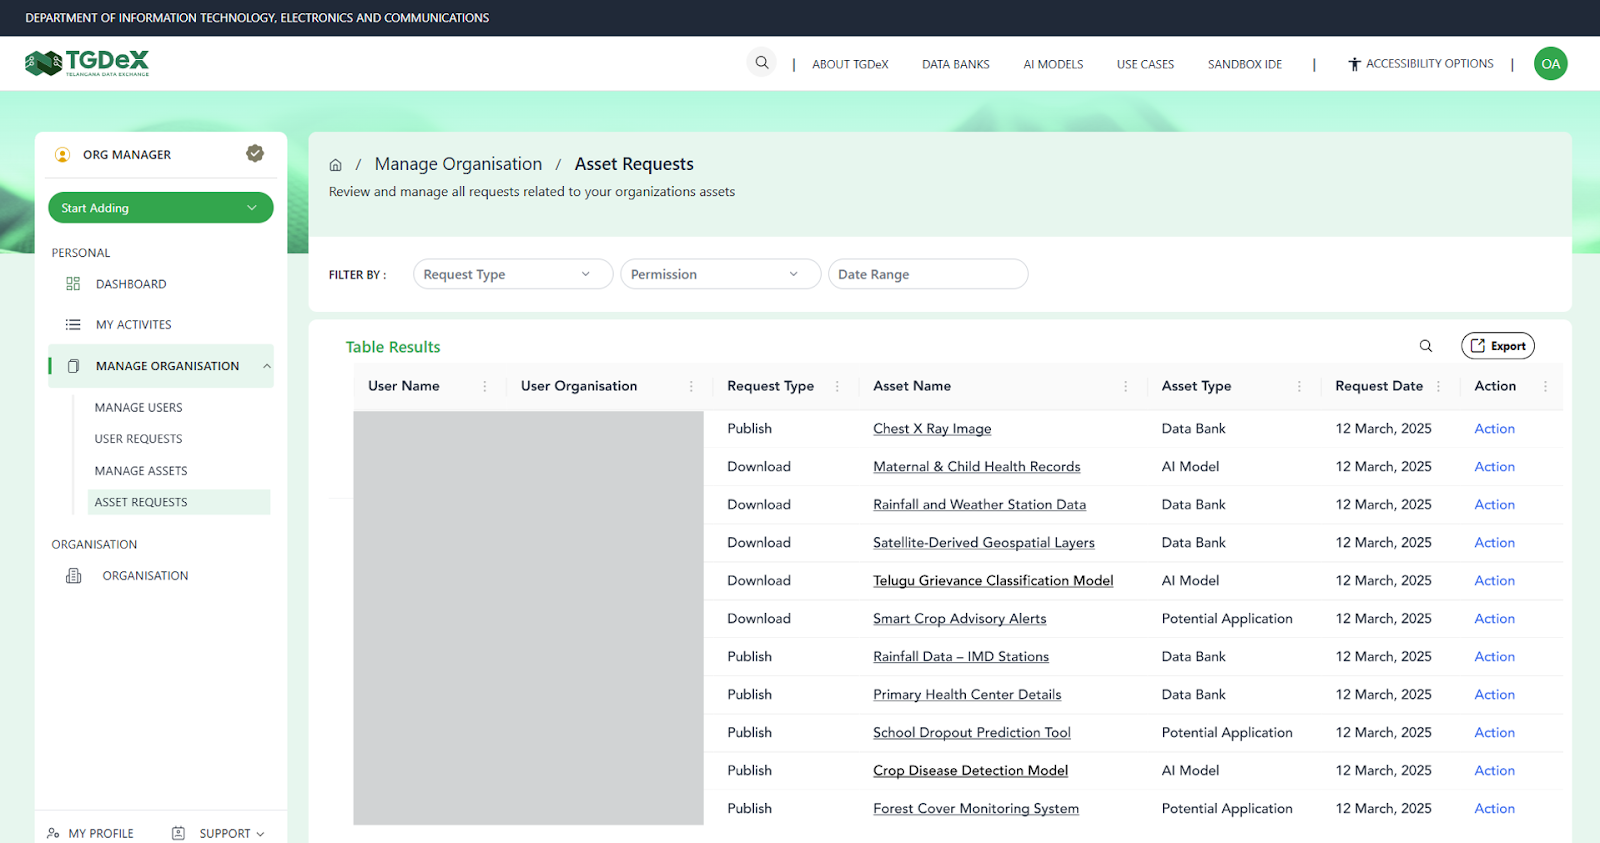This screenshot has width=1600, height=843.
Task: Open column menu dots for Asset Name
Action: pyautogui.click(x=1125, y=386)
